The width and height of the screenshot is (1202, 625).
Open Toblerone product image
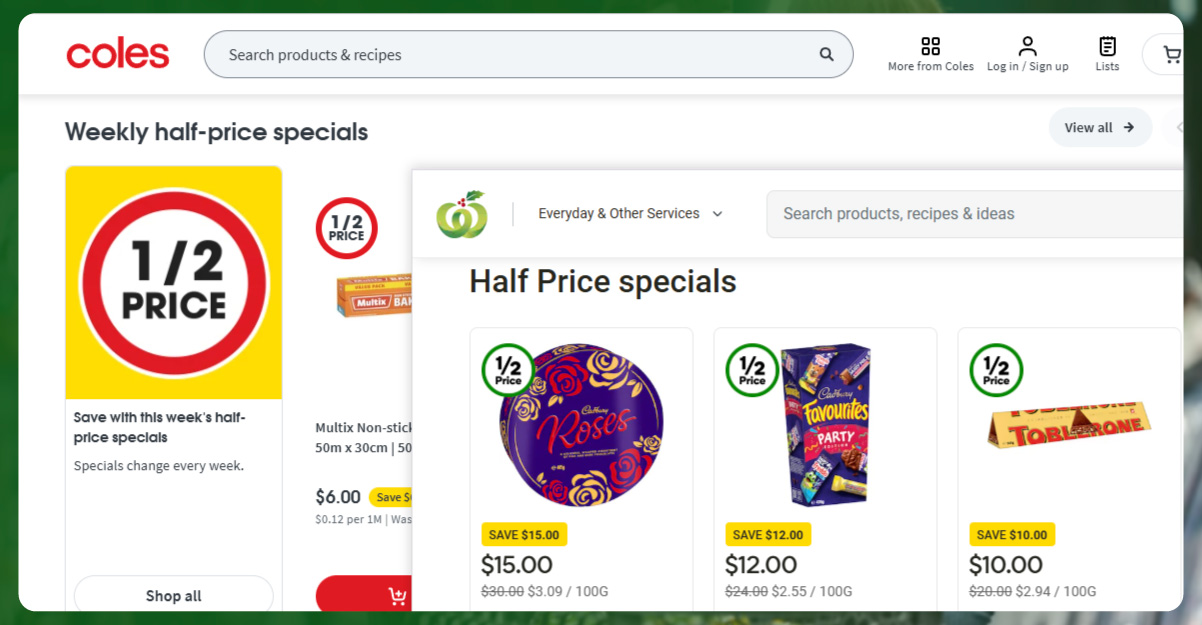pos(1069,423)
